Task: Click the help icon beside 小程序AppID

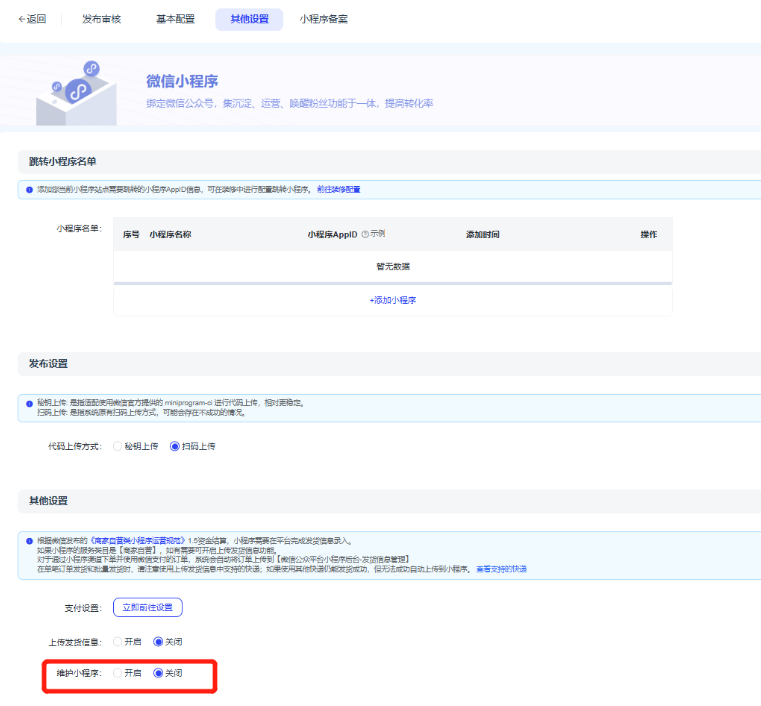Action: tap(365, 234)
